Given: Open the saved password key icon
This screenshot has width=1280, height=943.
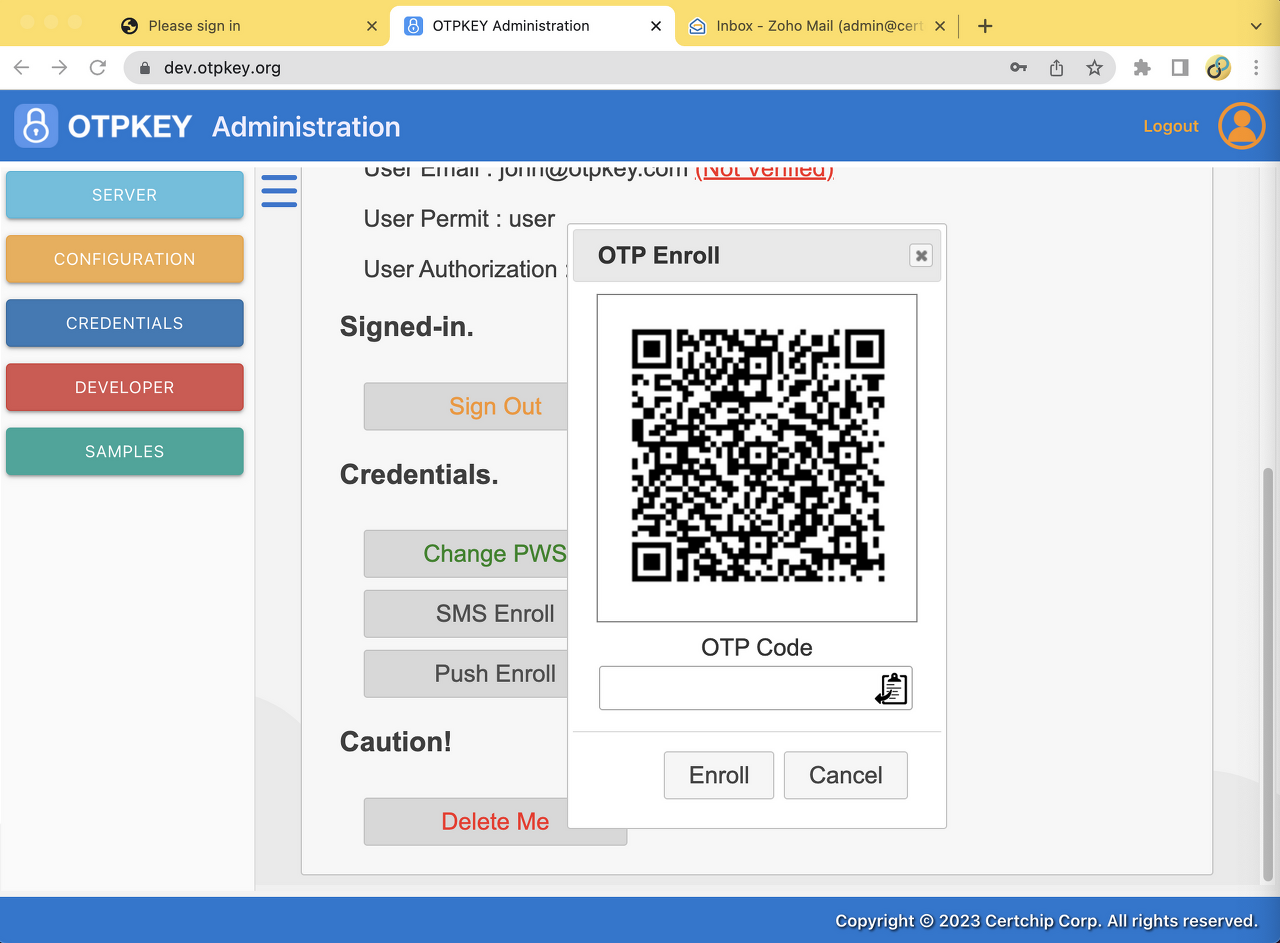Looking at the screenshot, I should pos(1018,68).
